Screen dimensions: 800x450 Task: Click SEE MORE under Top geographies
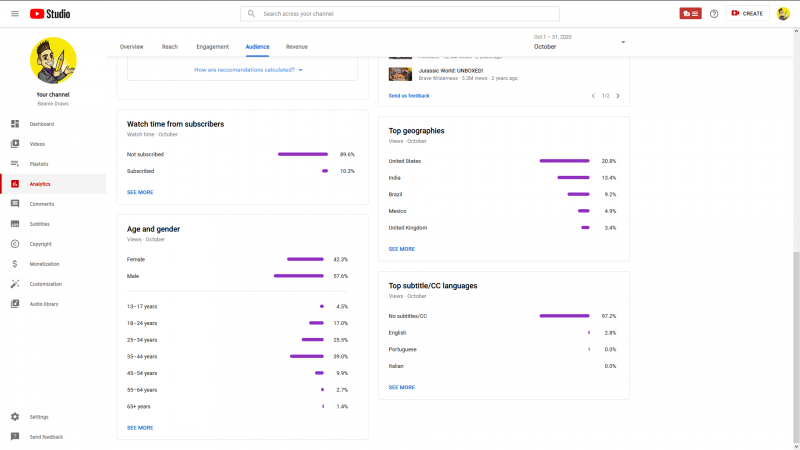click(x=401, y=249)
